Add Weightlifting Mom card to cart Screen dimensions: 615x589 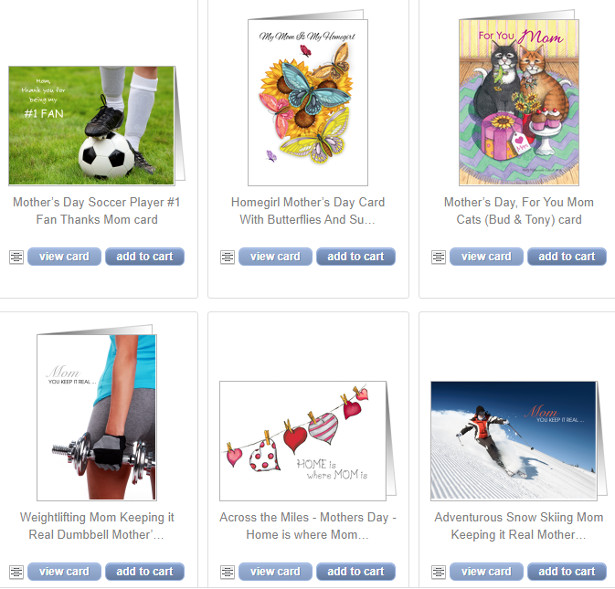pos(145,571)
